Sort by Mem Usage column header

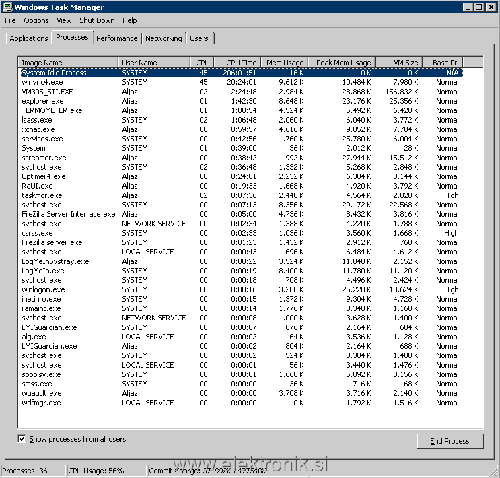click(x=284, y=62)
